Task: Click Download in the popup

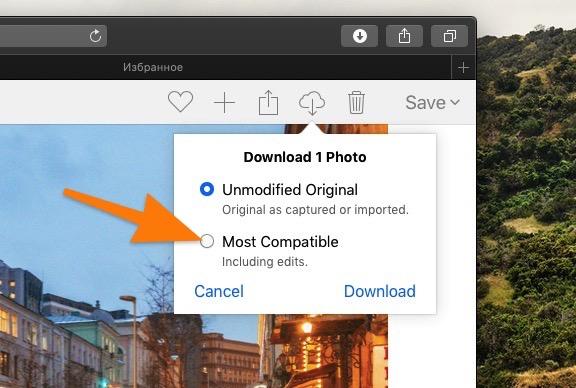Action: (x=380, y=291)
